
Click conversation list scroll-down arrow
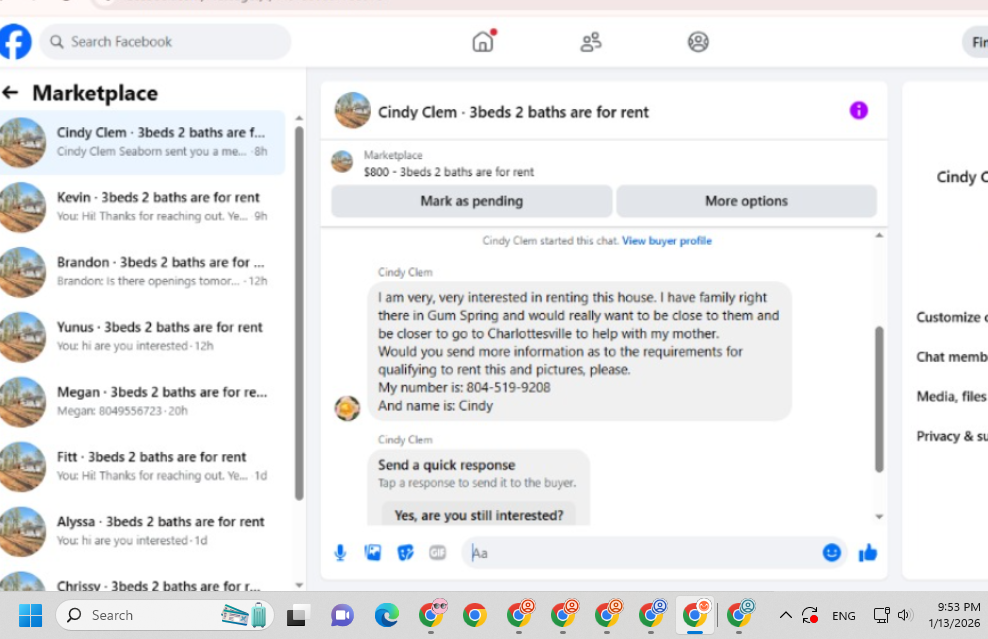click(299, 585)
